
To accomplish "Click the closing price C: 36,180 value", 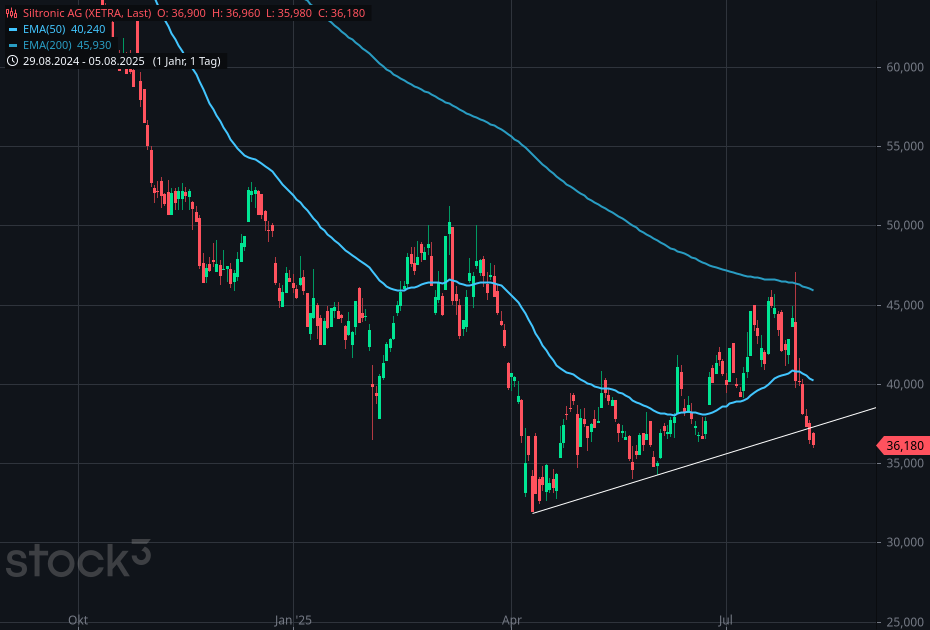I will tap(341, 13).
